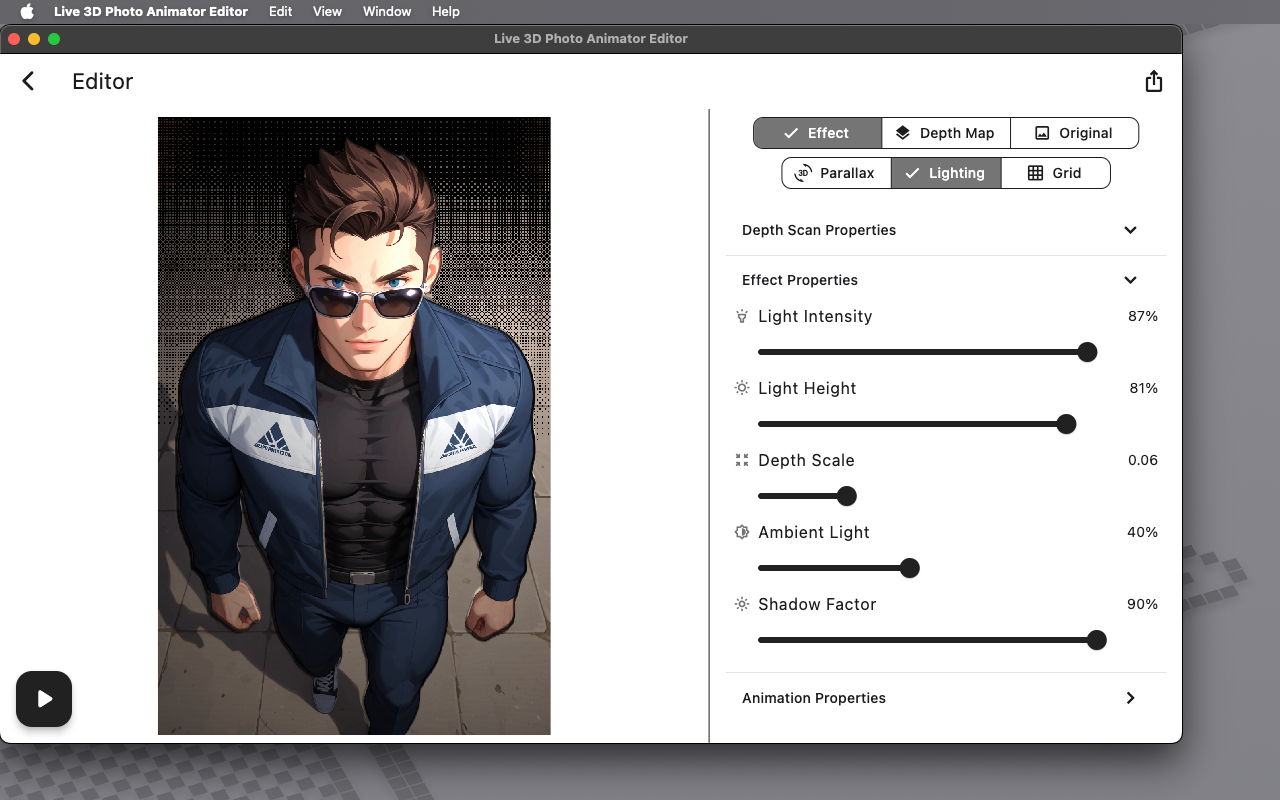
Task: Select the Effect view mode
Action: [817, 133]
